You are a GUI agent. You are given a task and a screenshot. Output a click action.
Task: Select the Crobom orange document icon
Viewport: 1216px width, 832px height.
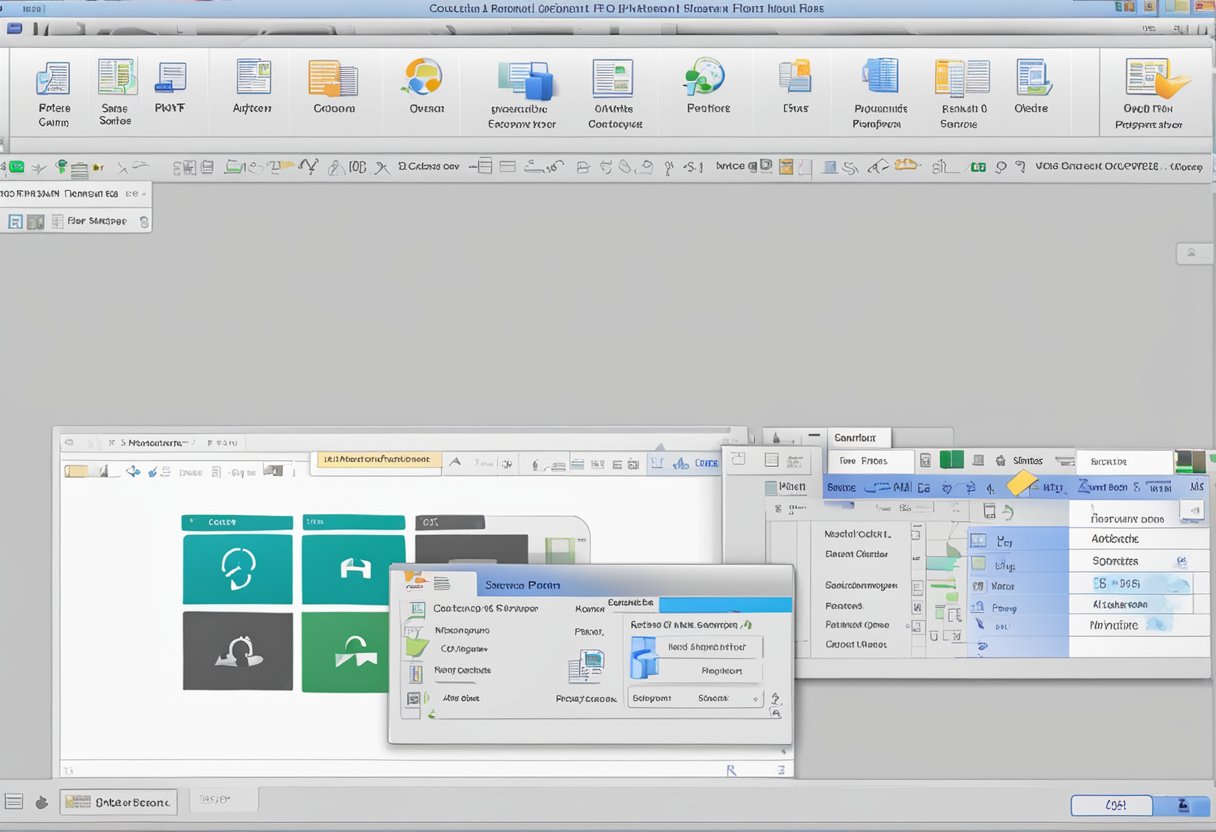(x=333, y=80)
